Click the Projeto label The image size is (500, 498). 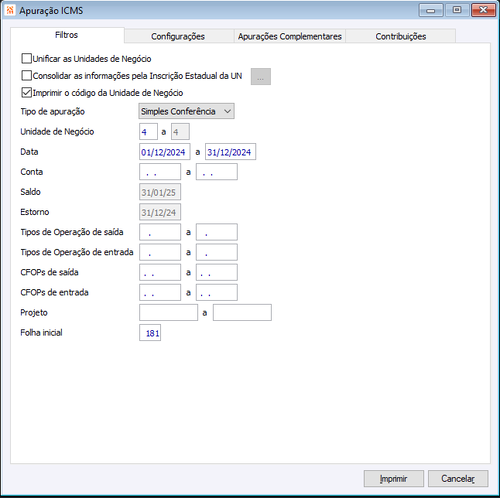(x=34, y=313)
